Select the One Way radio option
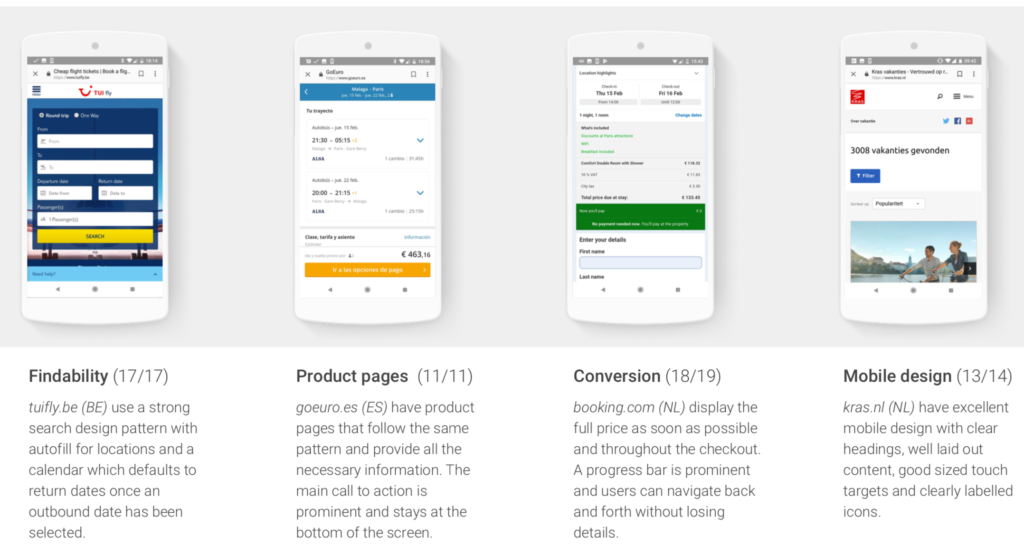Viewport: 1024px width, 545px height. [x=87, y=116]
